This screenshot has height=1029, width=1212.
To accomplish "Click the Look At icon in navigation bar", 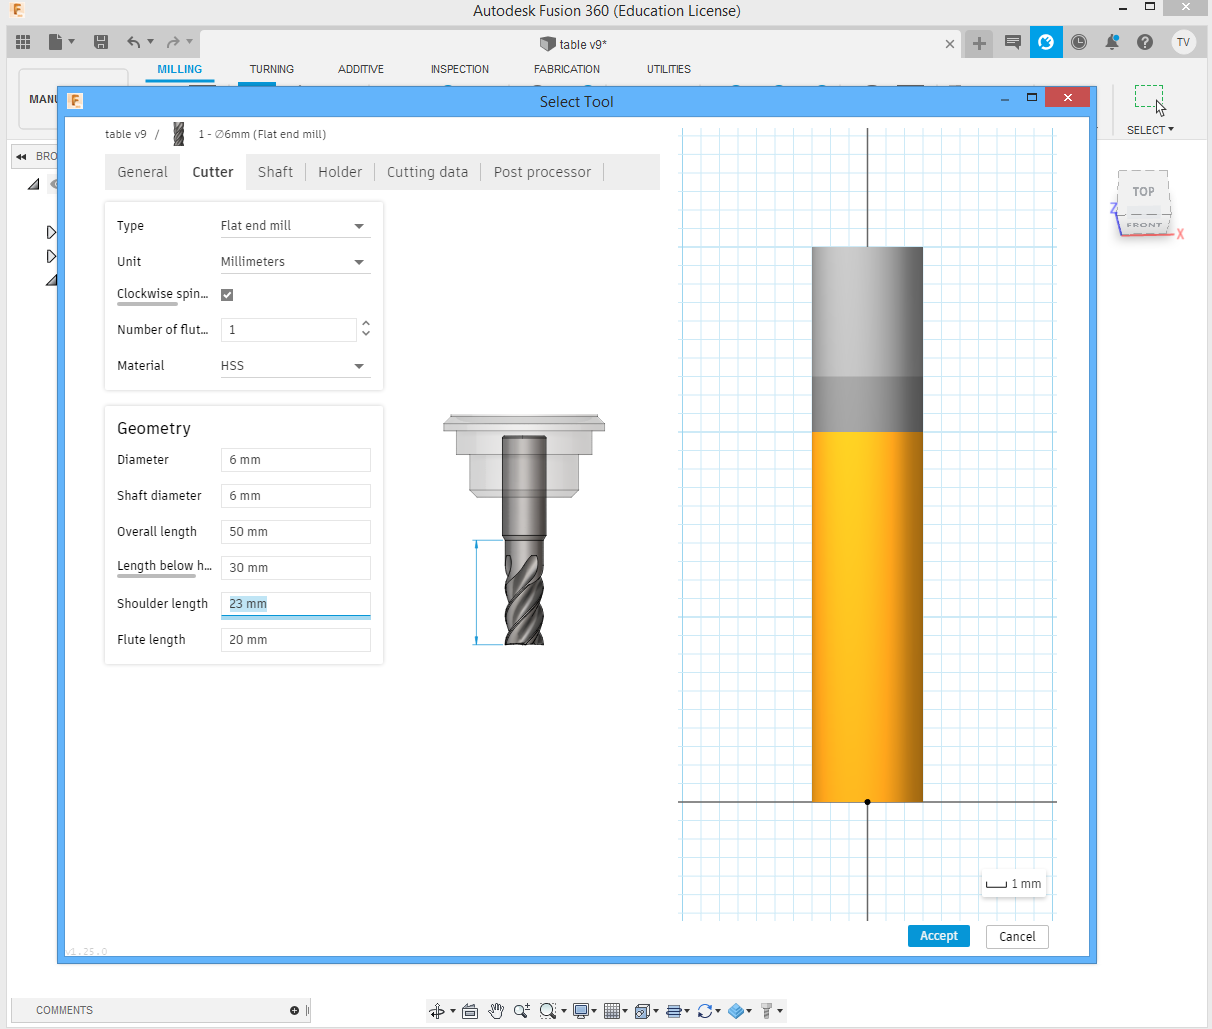I will point(470,1011).
